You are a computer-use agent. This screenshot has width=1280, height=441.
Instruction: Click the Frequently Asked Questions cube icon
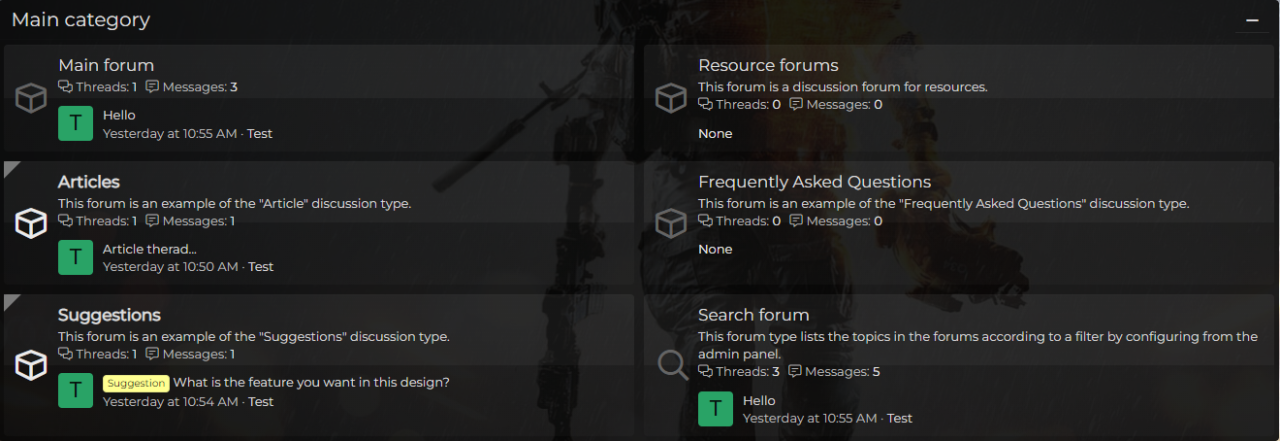pos(670,223)
